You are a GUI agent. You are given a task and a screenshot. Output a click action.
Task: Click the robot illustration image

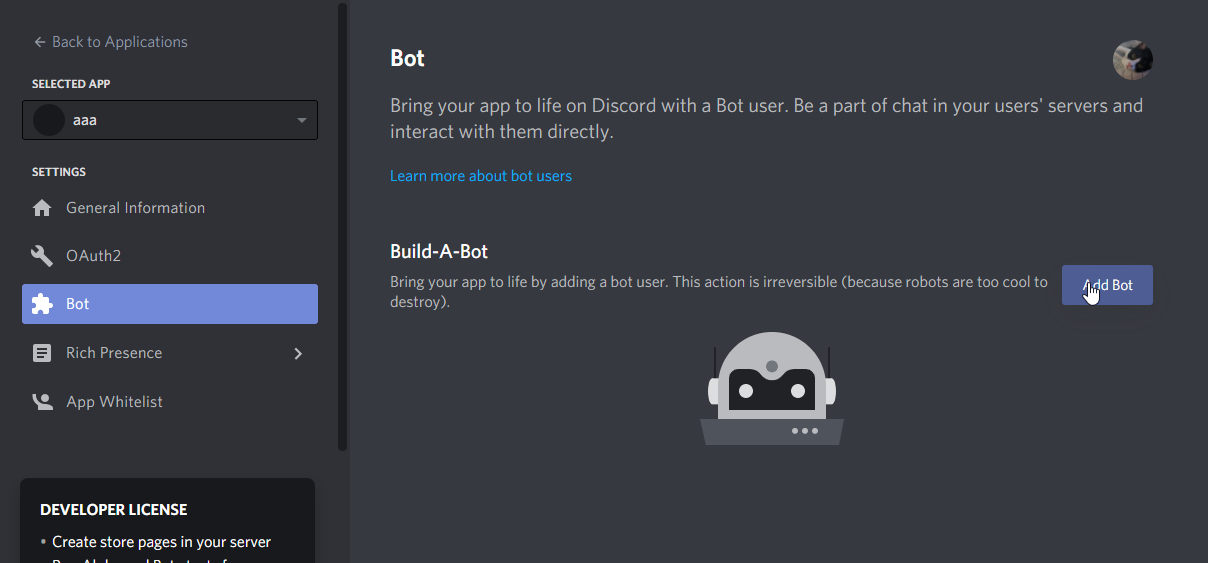tap(772, 388)
